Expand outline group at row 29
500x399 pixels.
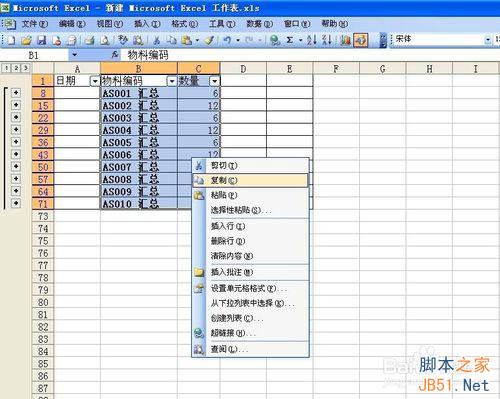point(16,130)
